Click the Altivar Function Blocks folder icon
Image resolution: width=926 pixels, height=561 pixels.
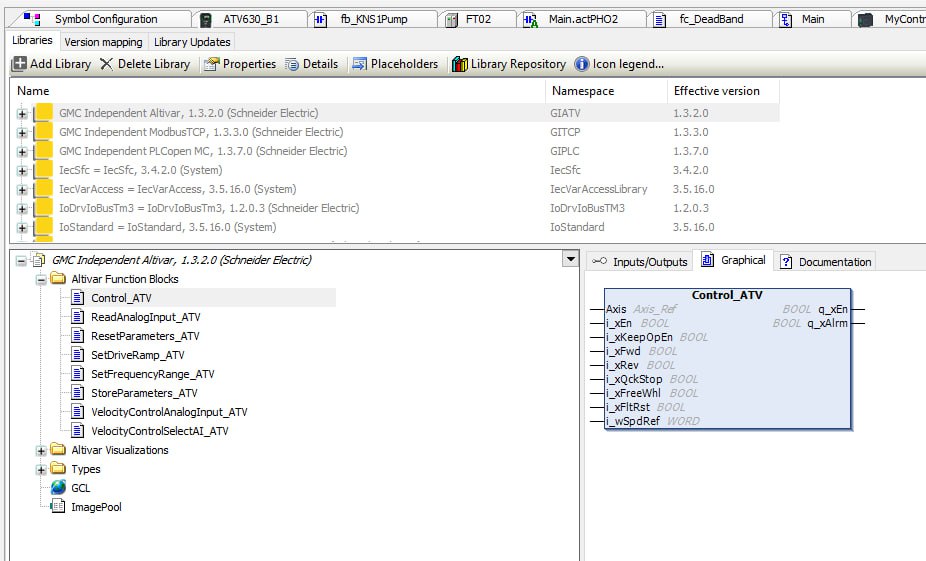tap(58, 278)
